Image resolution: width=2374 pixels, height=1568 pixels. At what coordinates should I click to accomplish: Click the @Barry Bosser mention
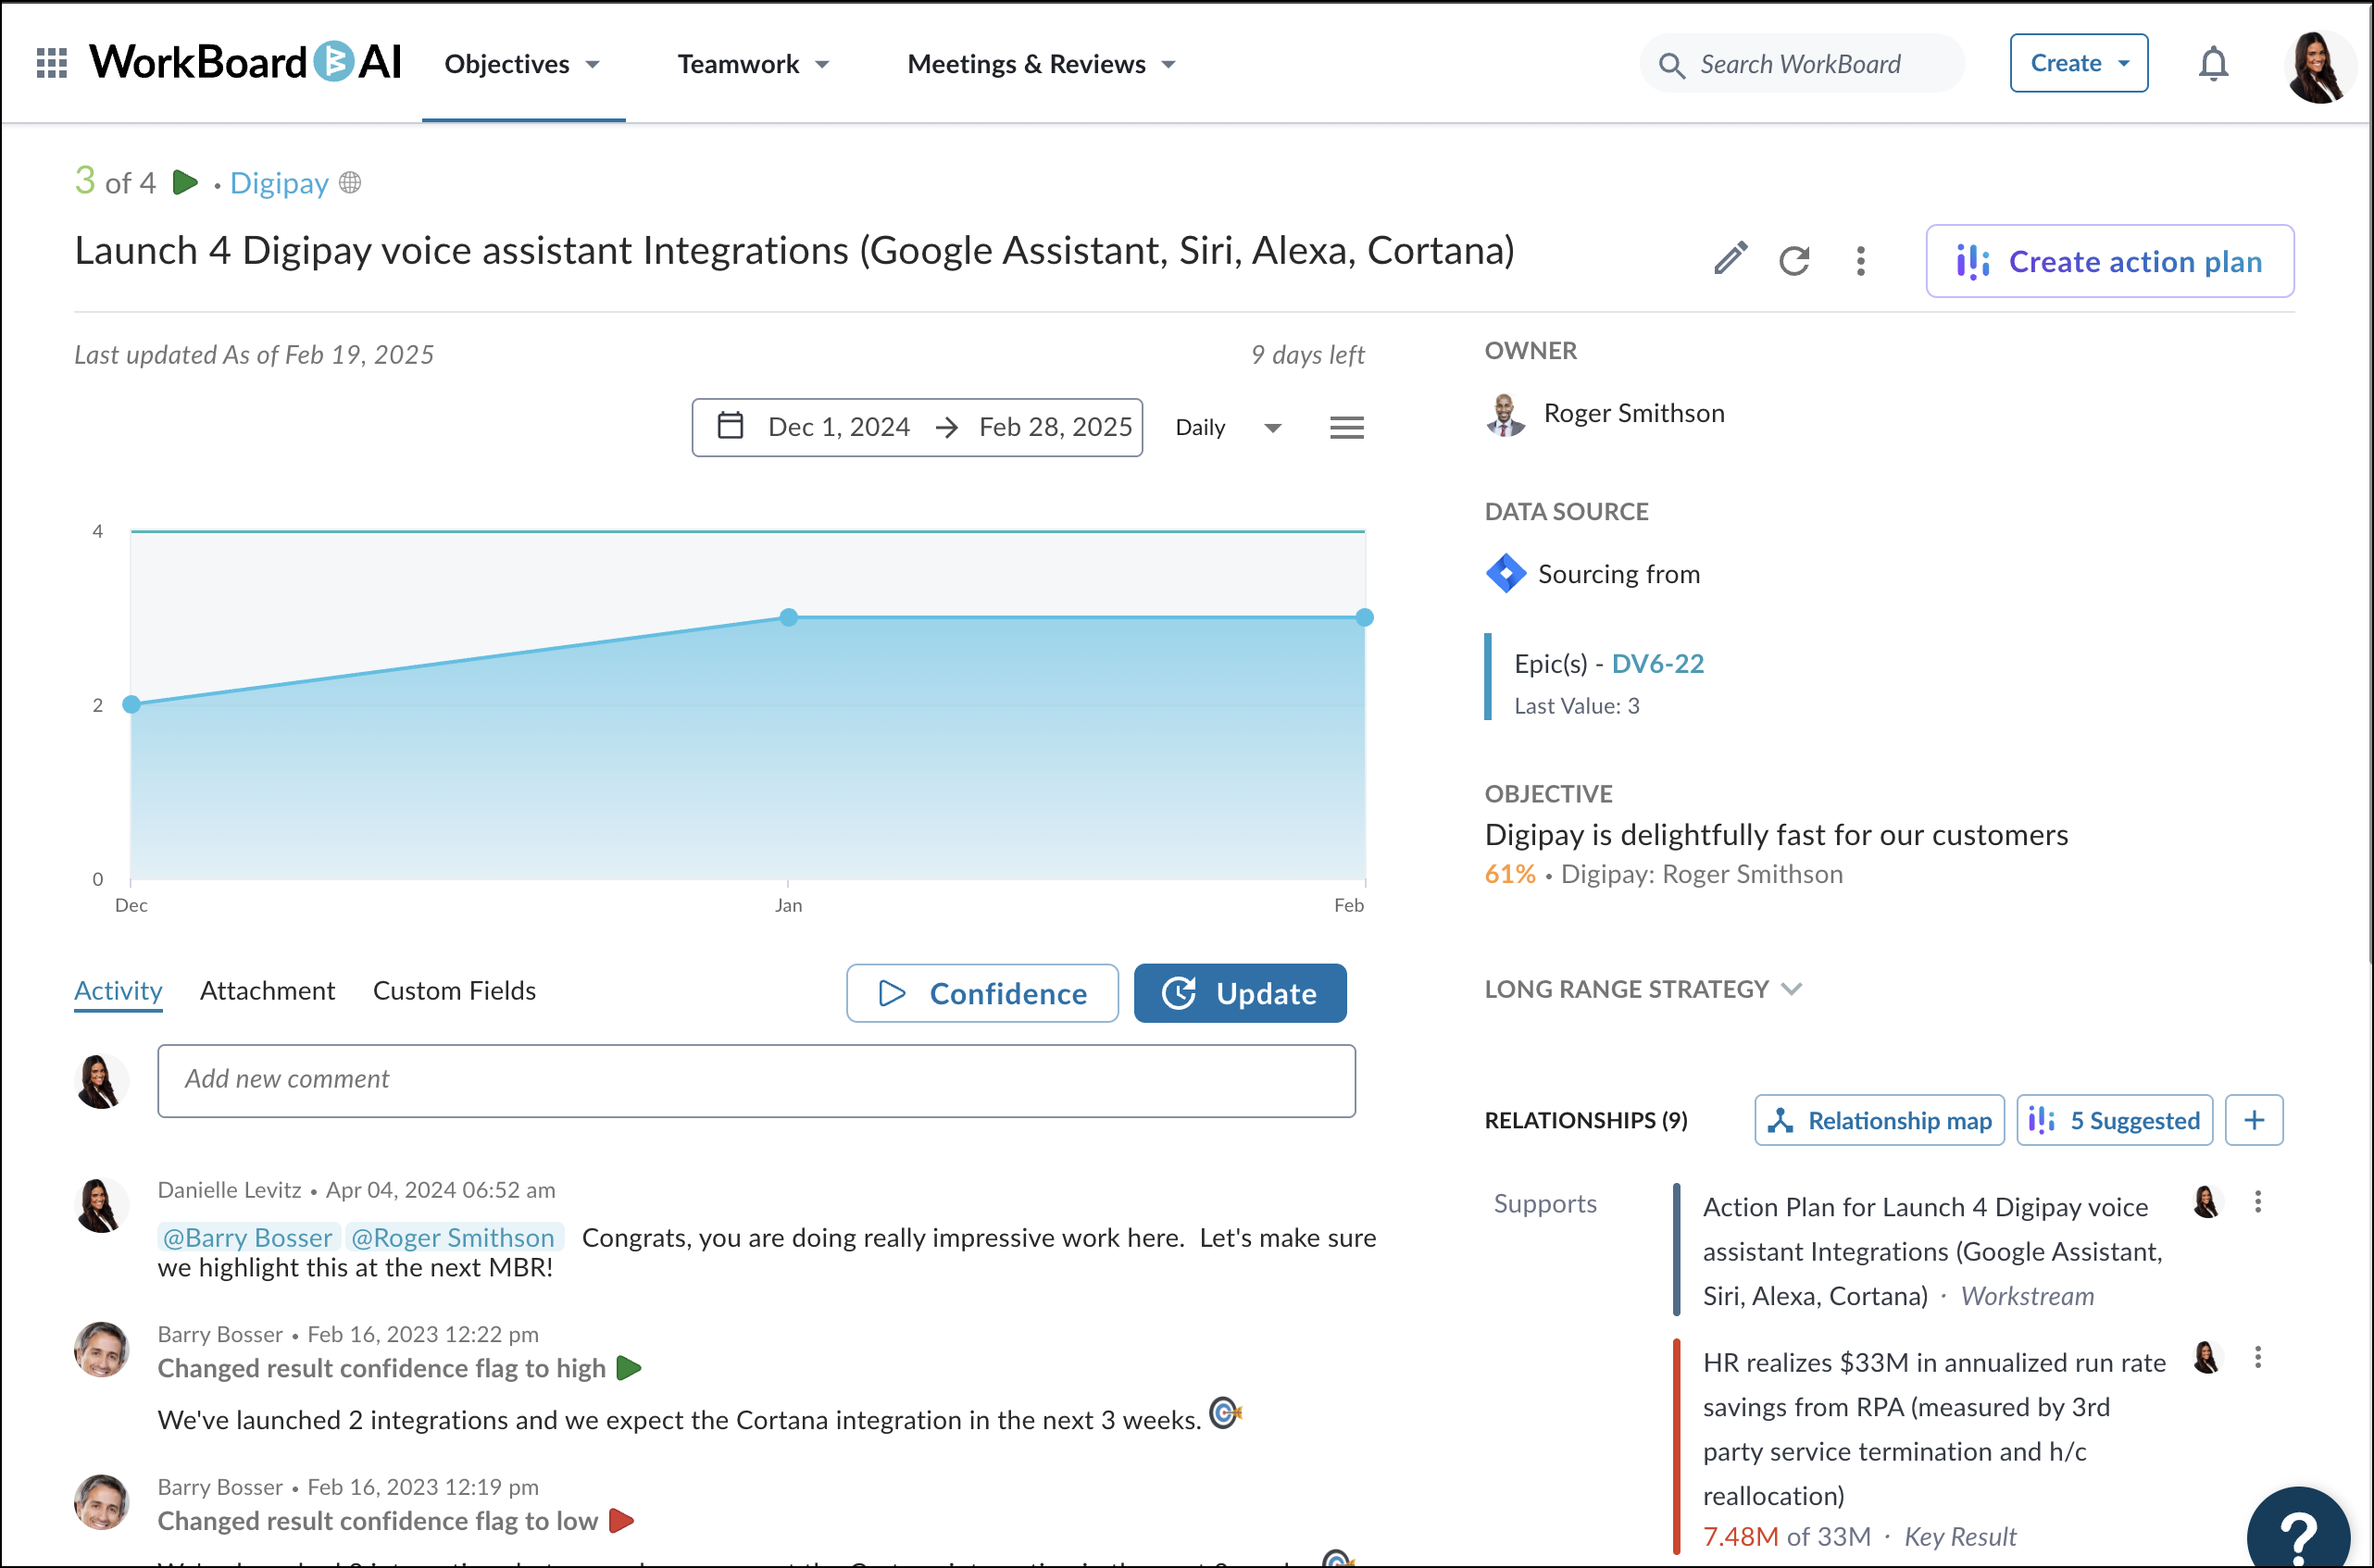click(247, 1238)
